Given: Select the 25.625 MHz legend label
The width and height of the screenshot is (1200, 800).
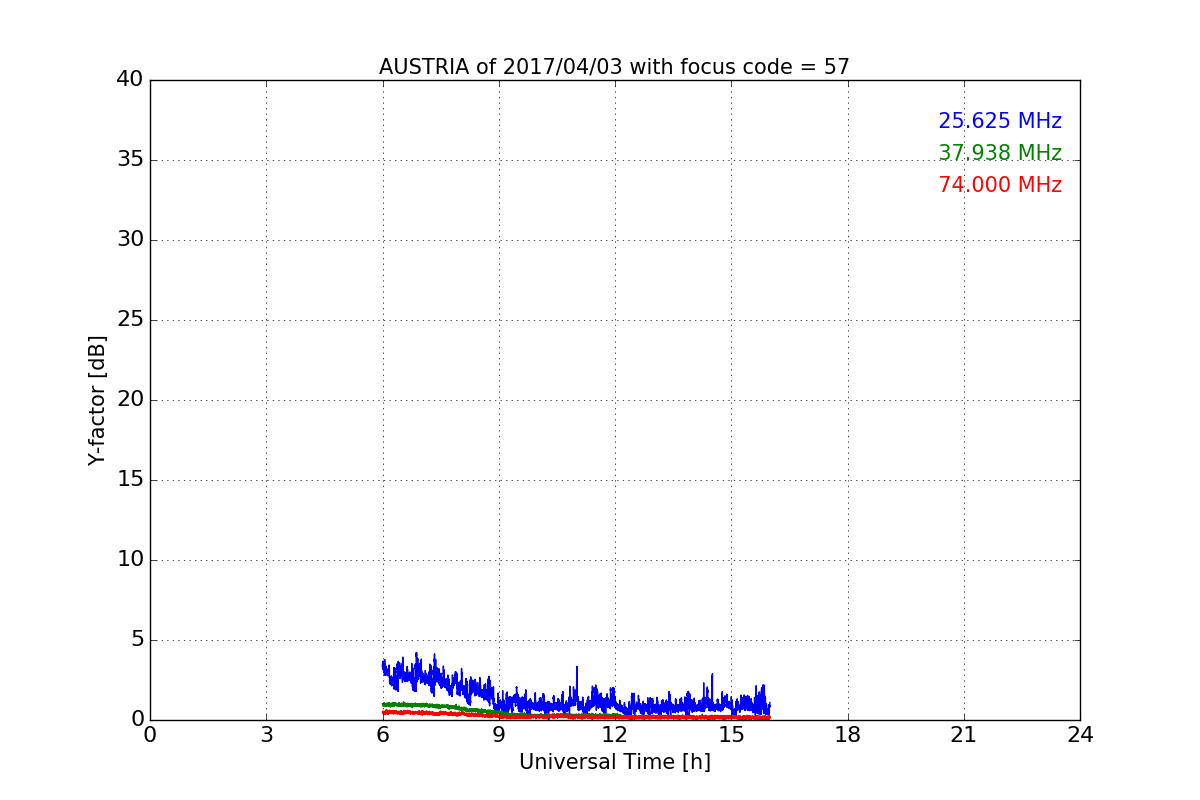Looking at the screenshot, I should 1000,121.
